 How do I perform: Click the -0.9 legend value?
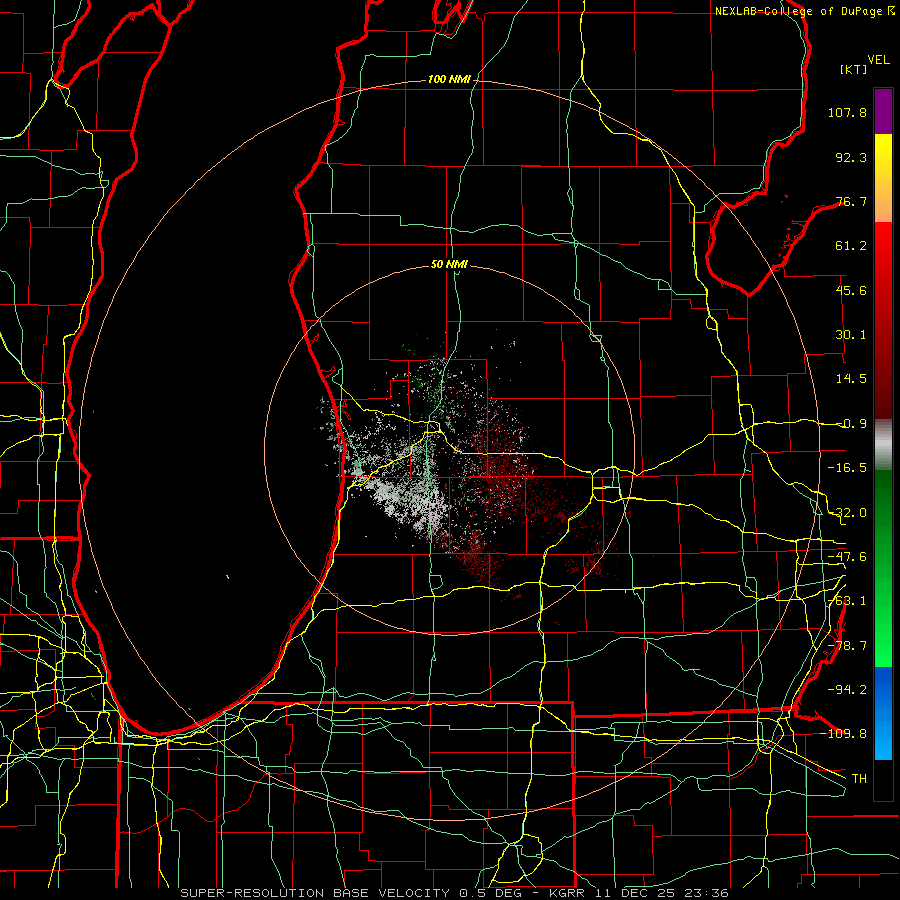click(851, 424)
